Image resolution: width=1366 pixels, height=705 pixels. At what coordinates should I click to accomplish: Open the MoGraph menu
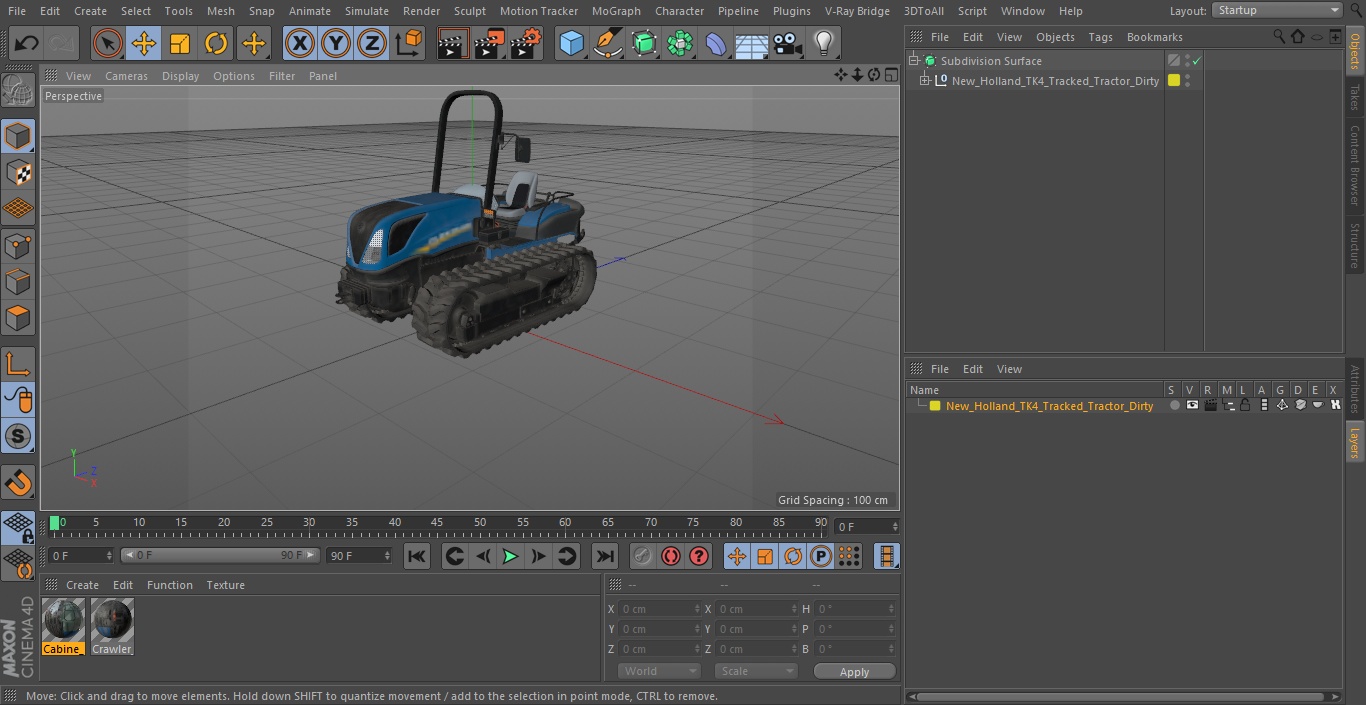point(616,11)
